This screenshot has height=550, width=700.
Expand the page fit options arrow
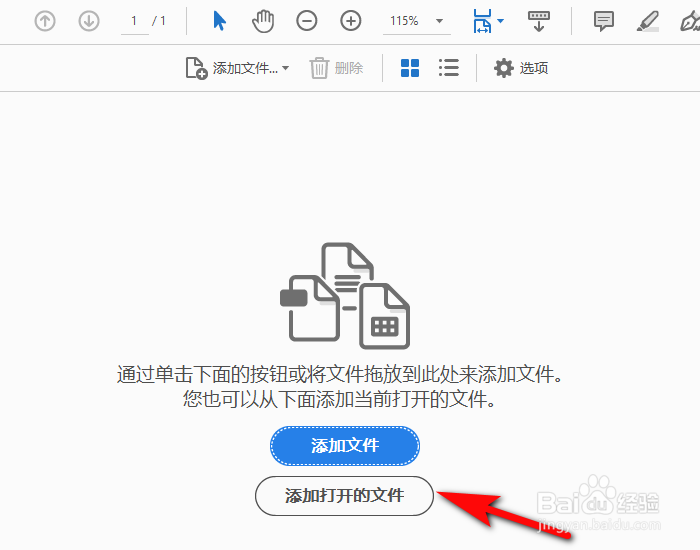500,21
